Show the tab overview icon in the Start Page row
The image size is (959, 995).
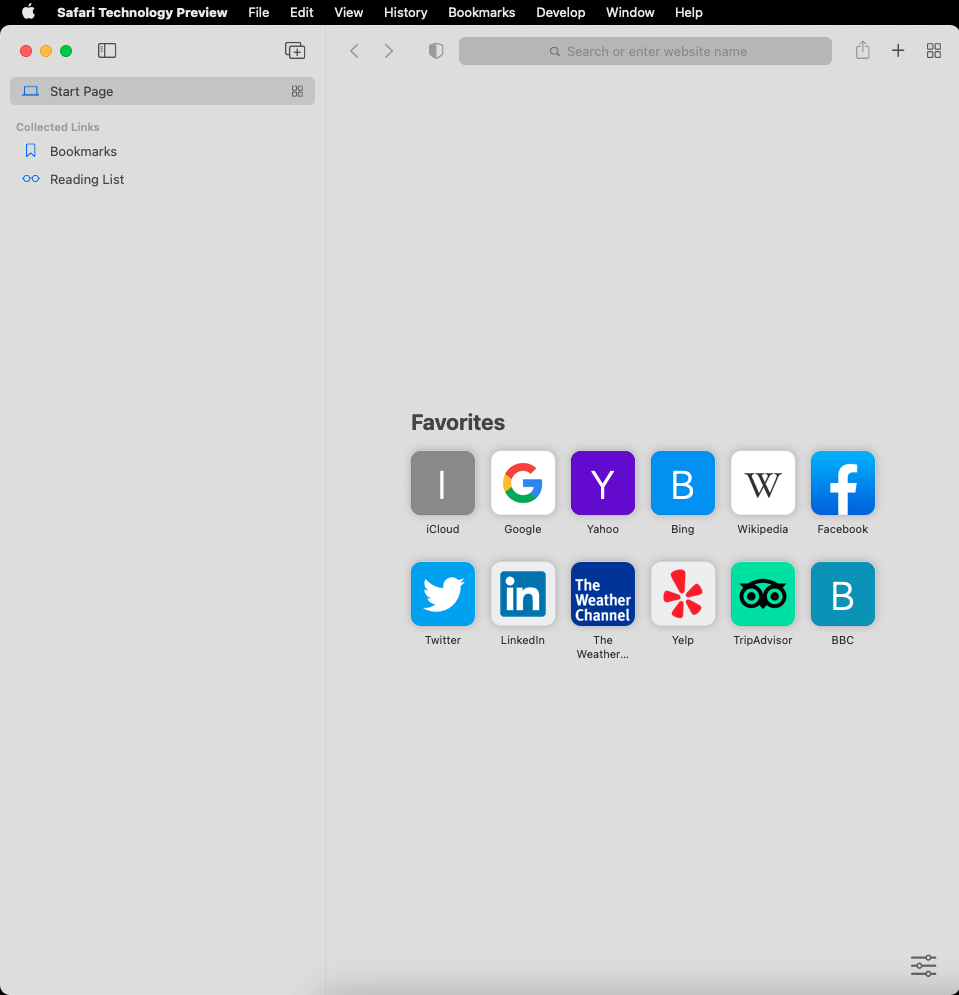tap(297, 91)
